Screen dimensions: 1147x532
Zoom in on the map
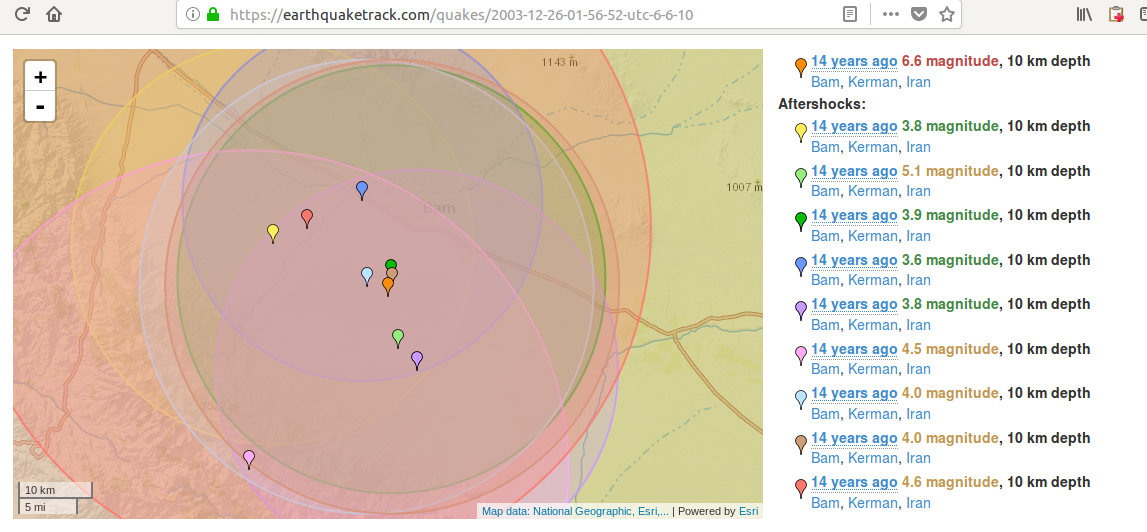click(40, 77)
